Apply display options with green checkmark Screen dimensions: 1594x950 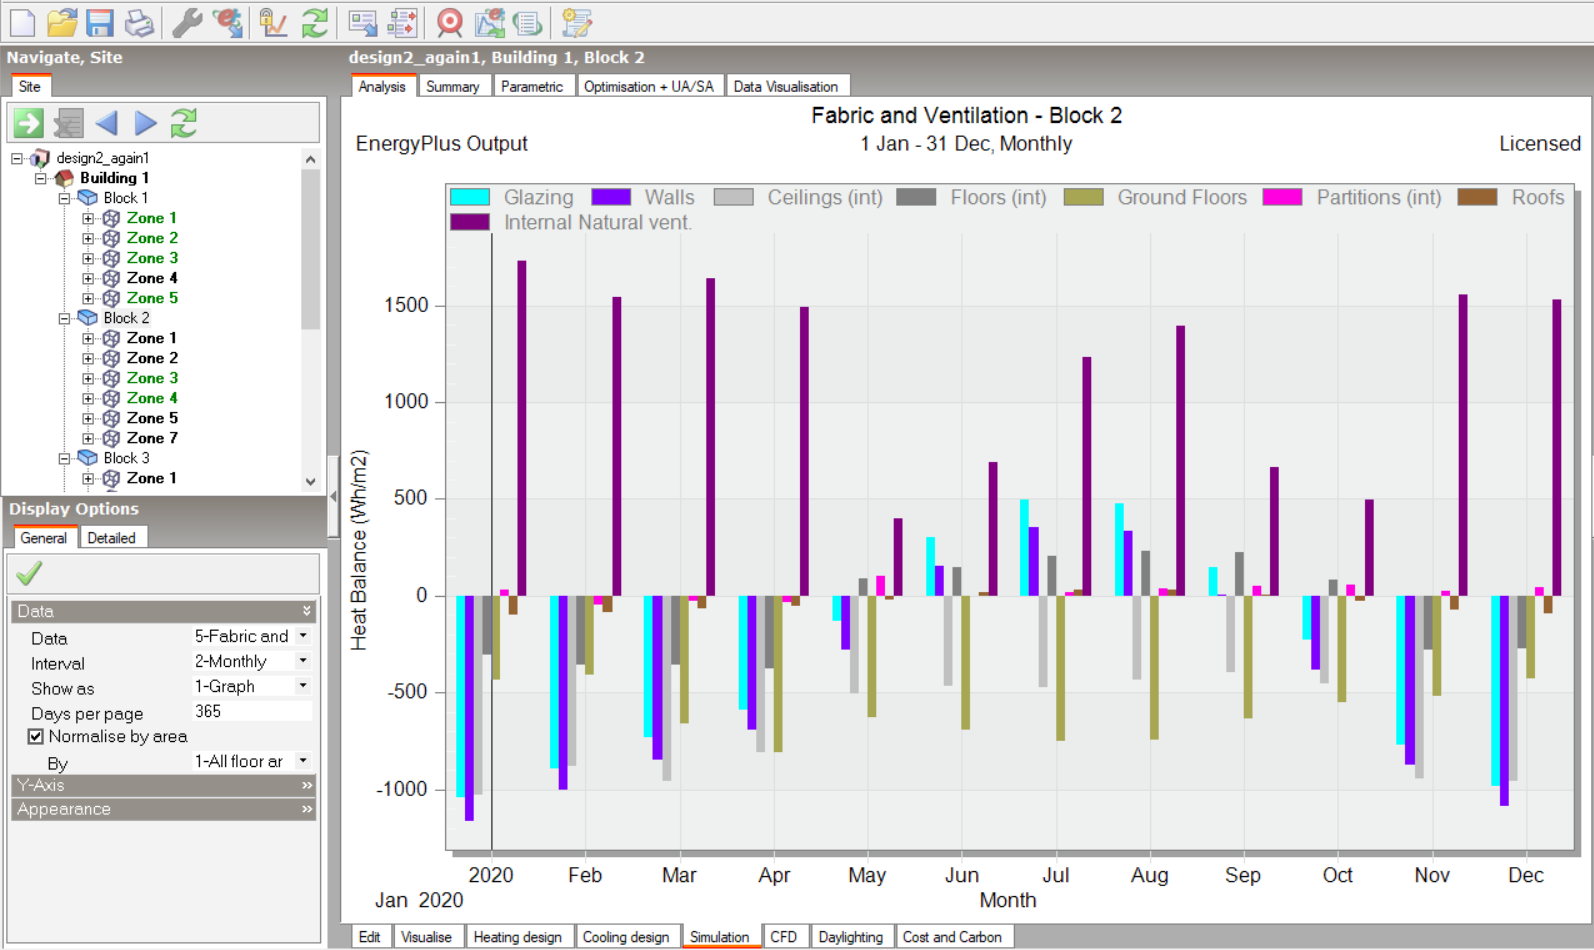pyautogui.click(x=30, y=573)
